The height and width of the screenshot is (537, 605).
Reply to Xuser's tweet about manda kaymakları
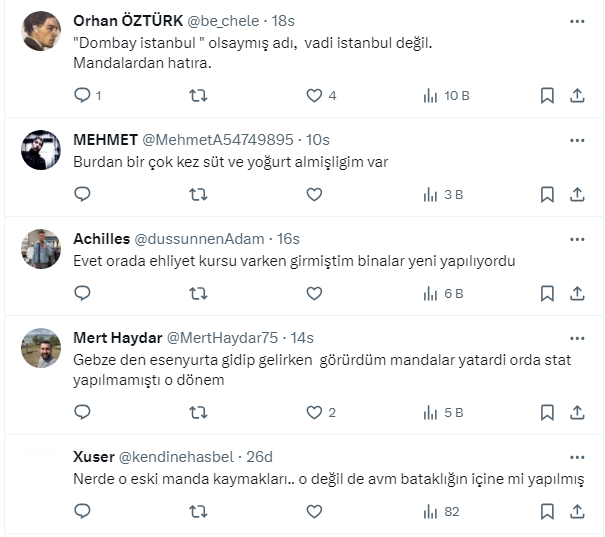pyautogui.click(x=83, y=511)
